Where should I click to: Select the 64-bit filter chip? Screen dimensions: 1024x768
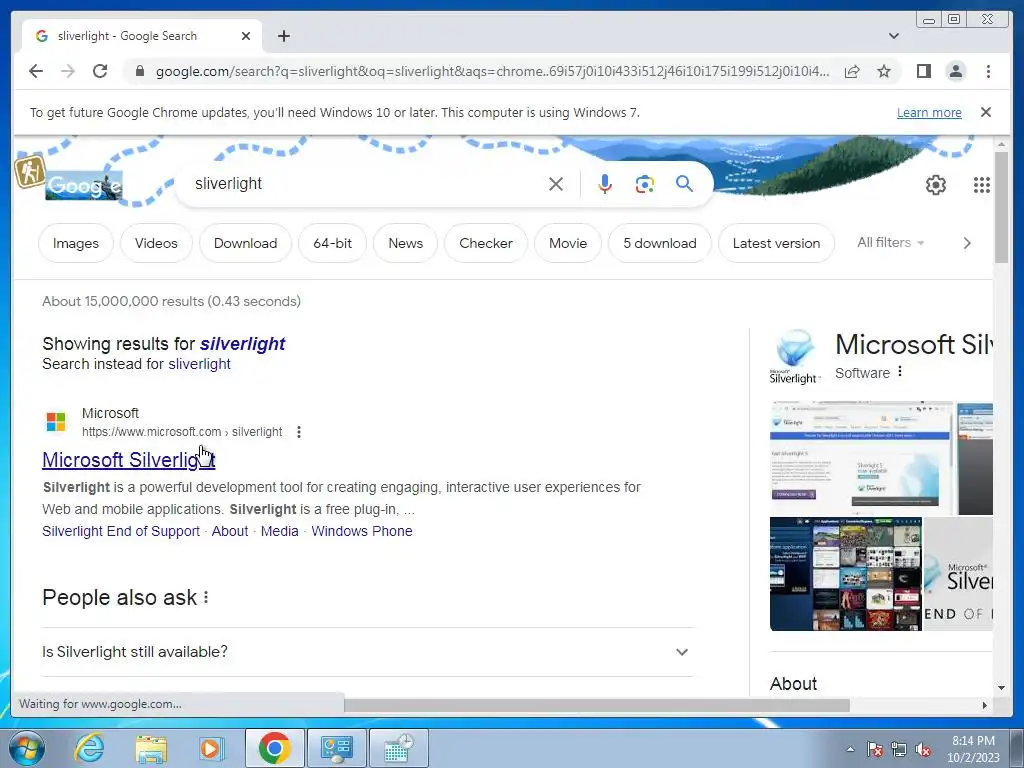coord(332,243)
